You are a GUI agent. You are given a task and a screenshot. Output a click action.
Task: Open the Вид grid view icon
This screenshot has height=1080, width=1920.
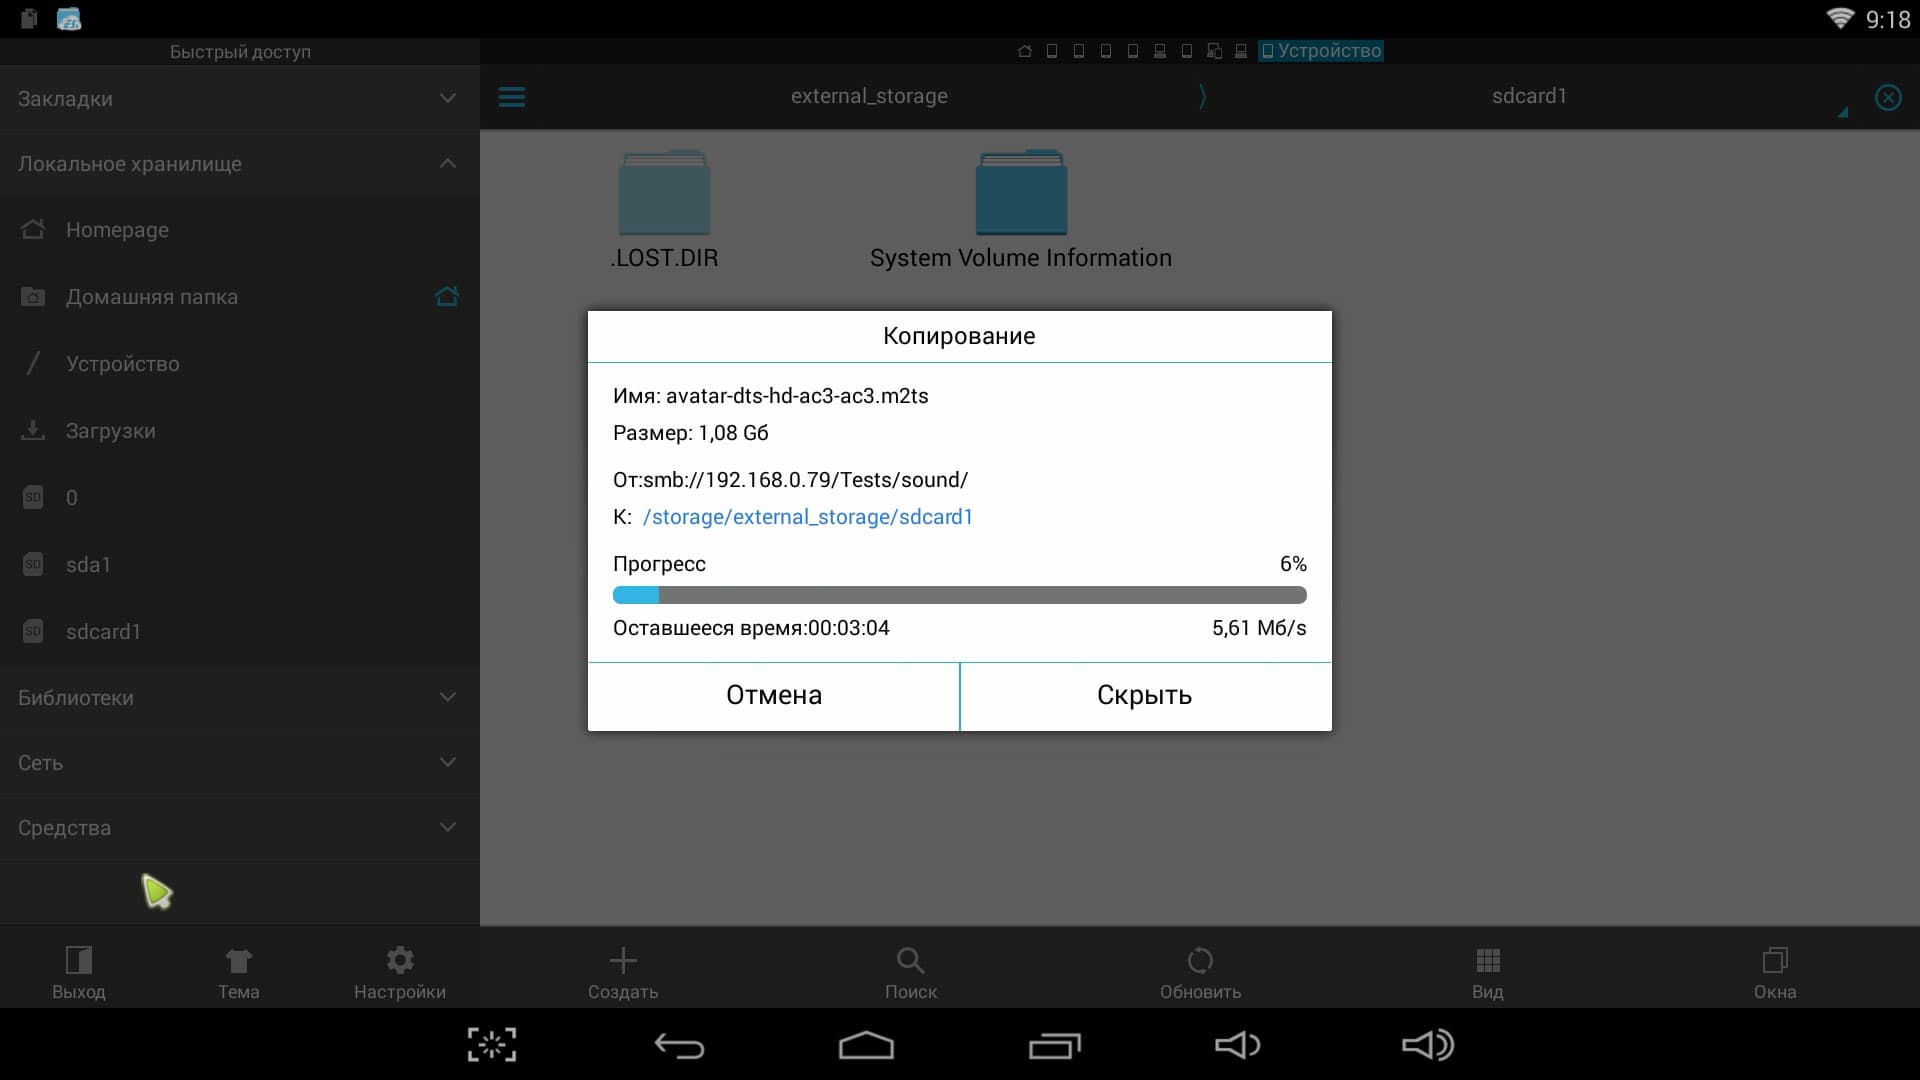click(1487, 961)
